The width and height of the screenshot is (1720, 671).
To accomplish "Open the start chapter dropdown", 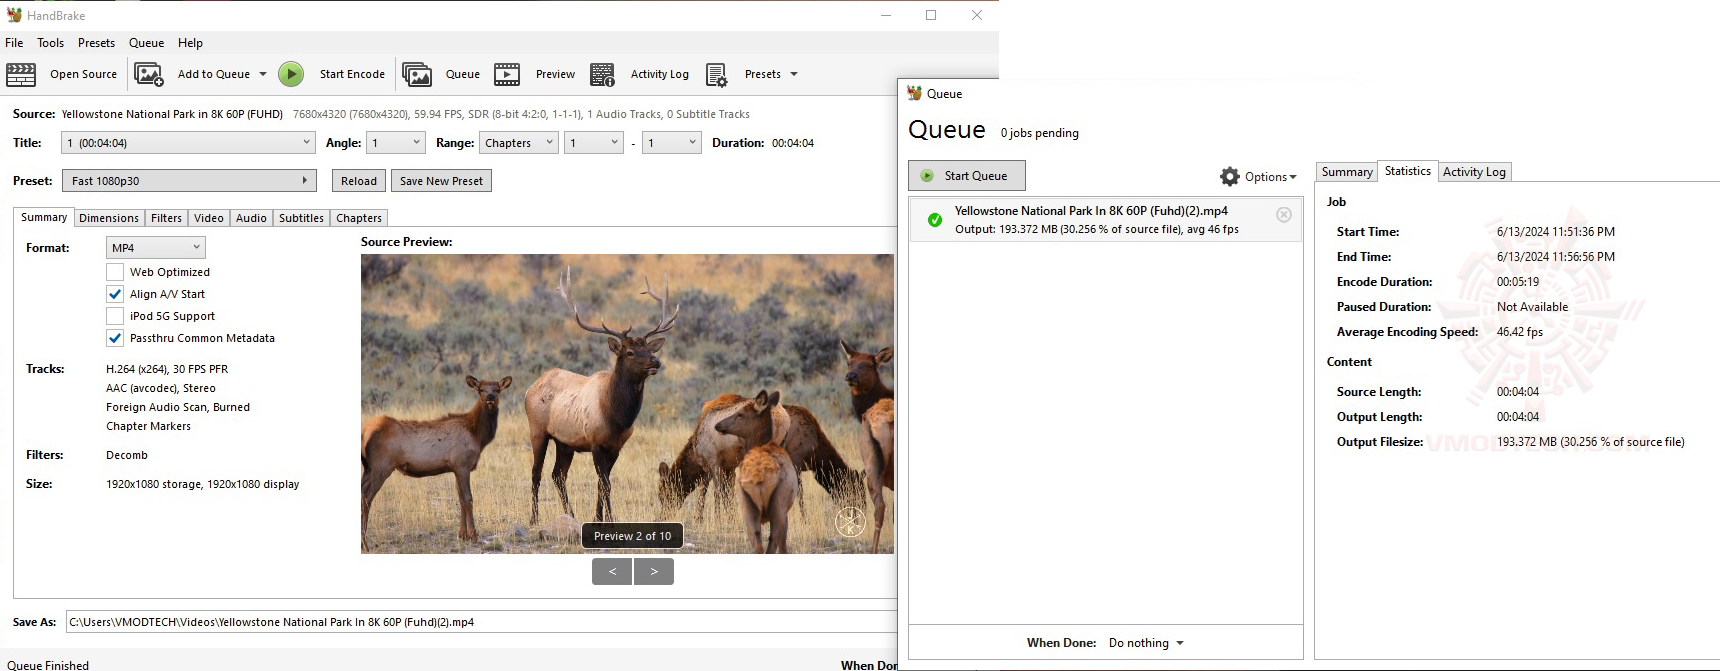I will pyautogui.click(x=594, y=143).
